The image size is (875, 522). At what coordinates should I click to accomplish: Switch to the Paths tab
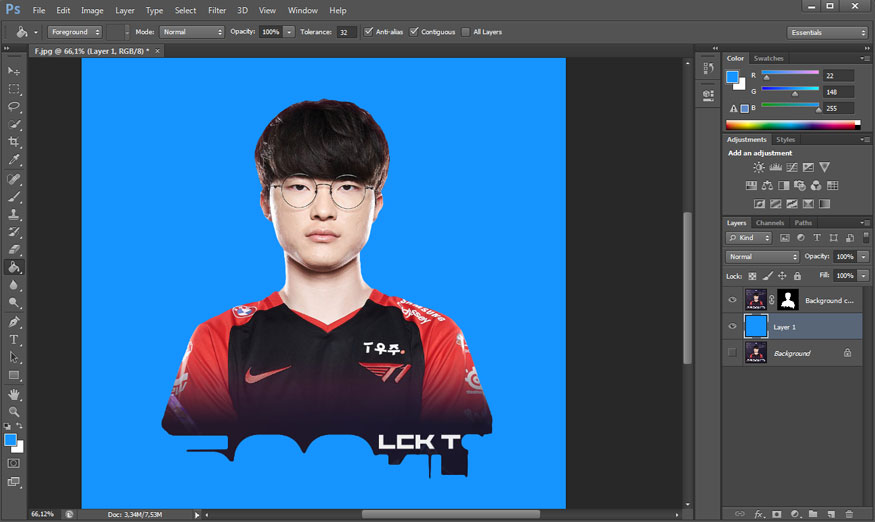coord(803,223)
